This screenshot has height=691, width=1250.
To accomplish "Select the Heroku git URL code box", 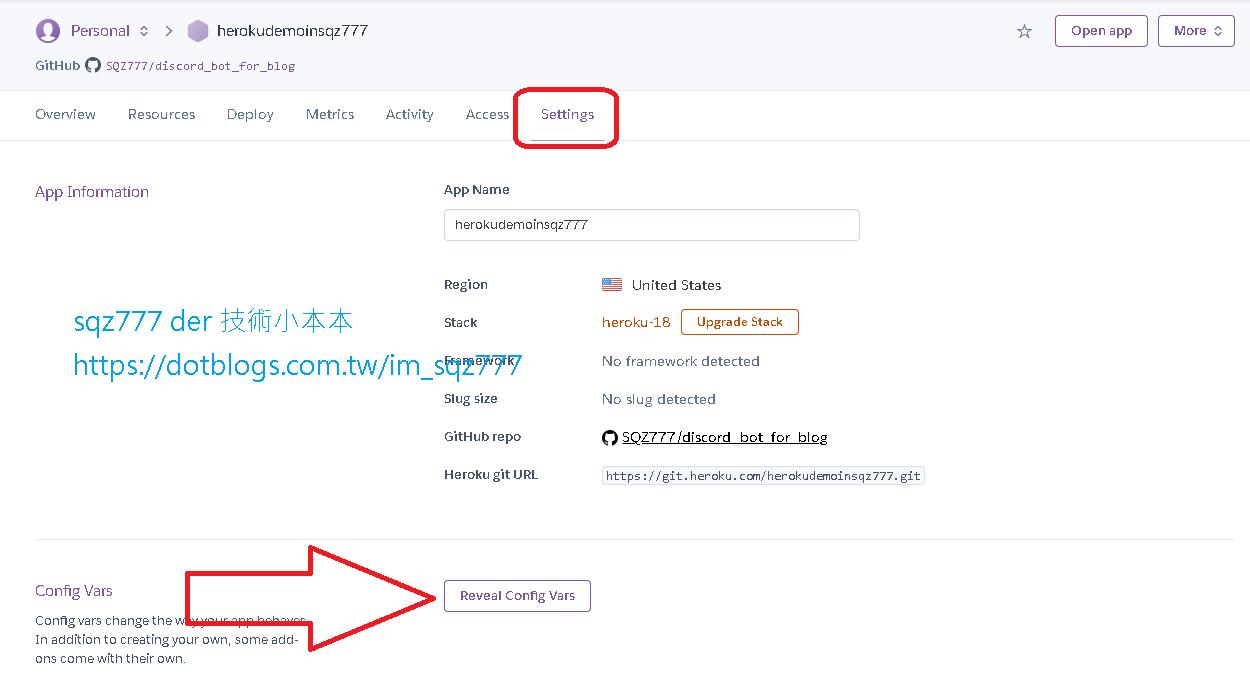I will (x=763, y=476).
